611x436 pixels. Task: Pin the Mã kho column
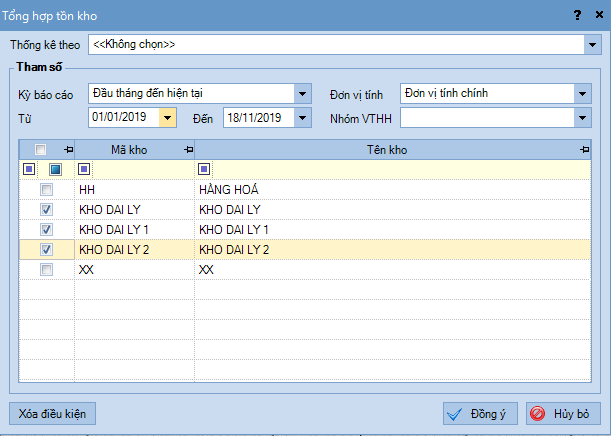pos(189,149)
